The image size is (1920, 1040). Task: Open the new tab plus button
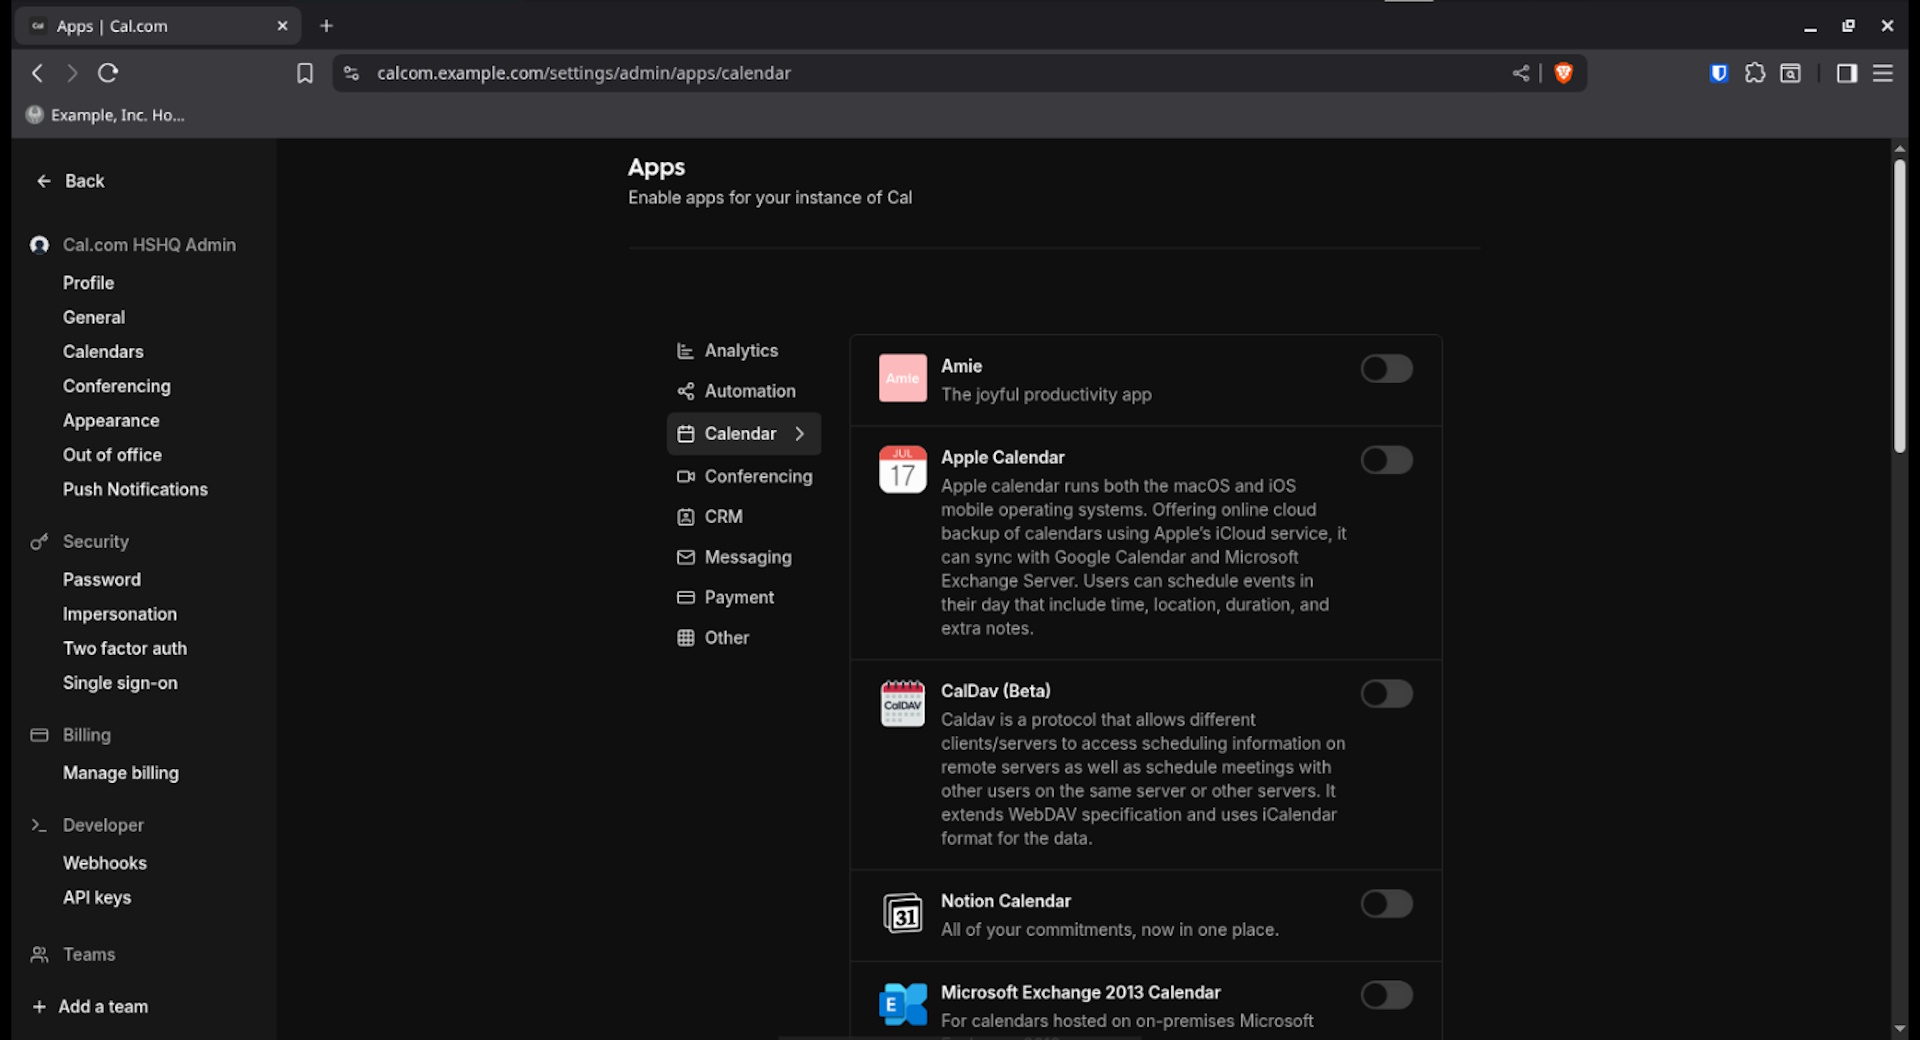tap(326, 26)
